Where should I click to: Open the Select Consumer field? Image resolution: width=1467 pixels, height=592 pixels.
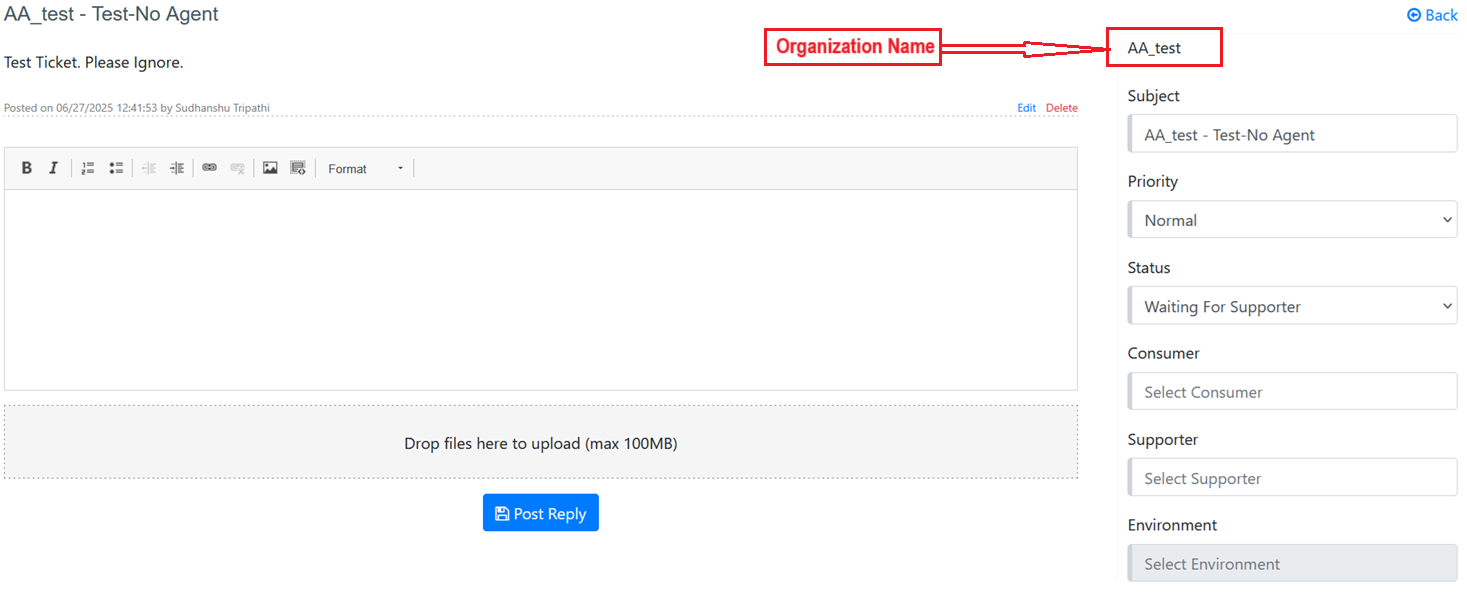point(1292,392)
